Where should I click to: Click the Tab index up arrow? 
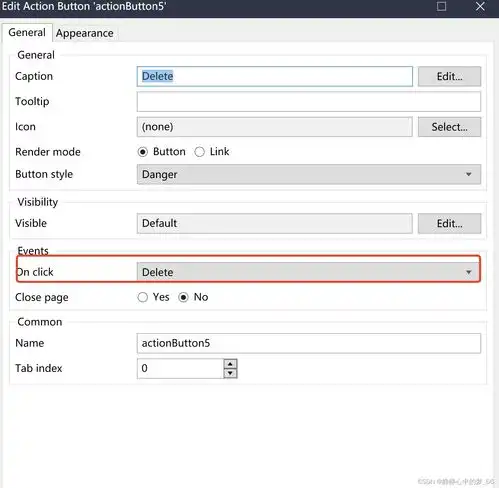pos(230,364)
